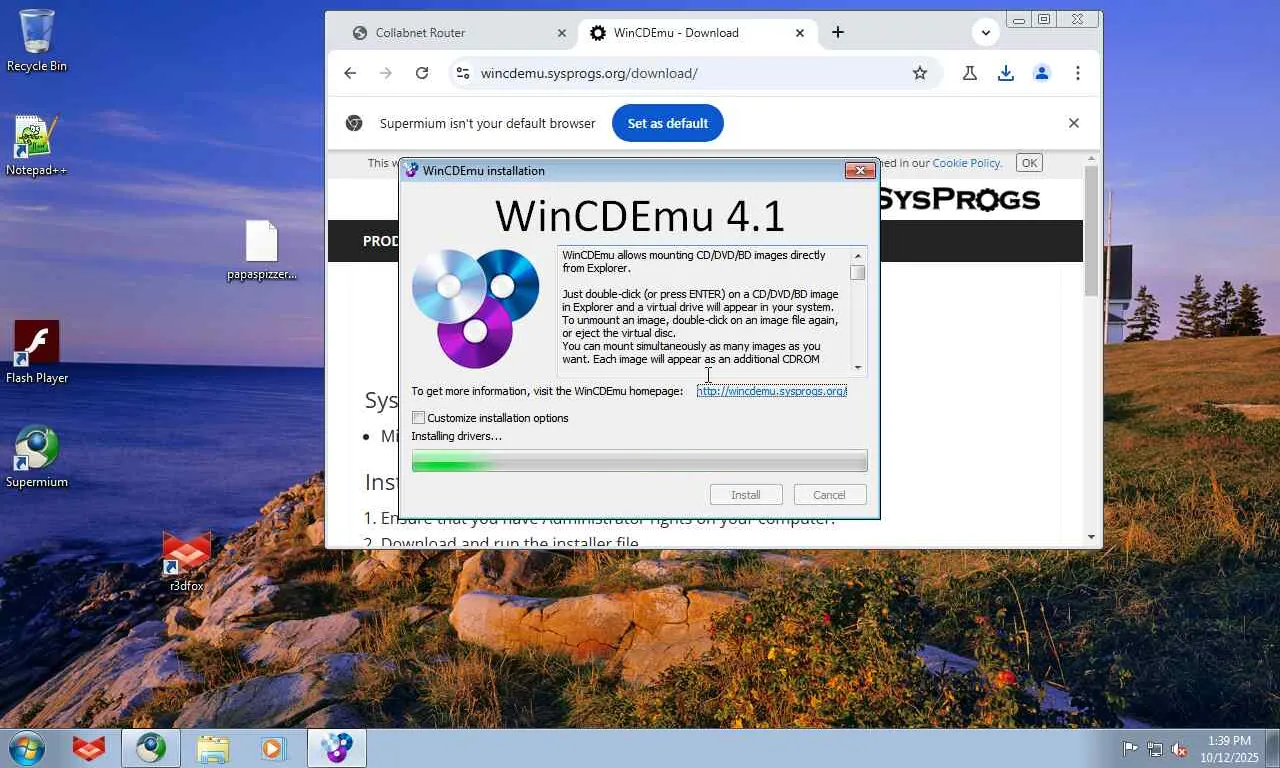Click the muted volume tray icon
1280x768 pixels.
tap(1179, 748)
